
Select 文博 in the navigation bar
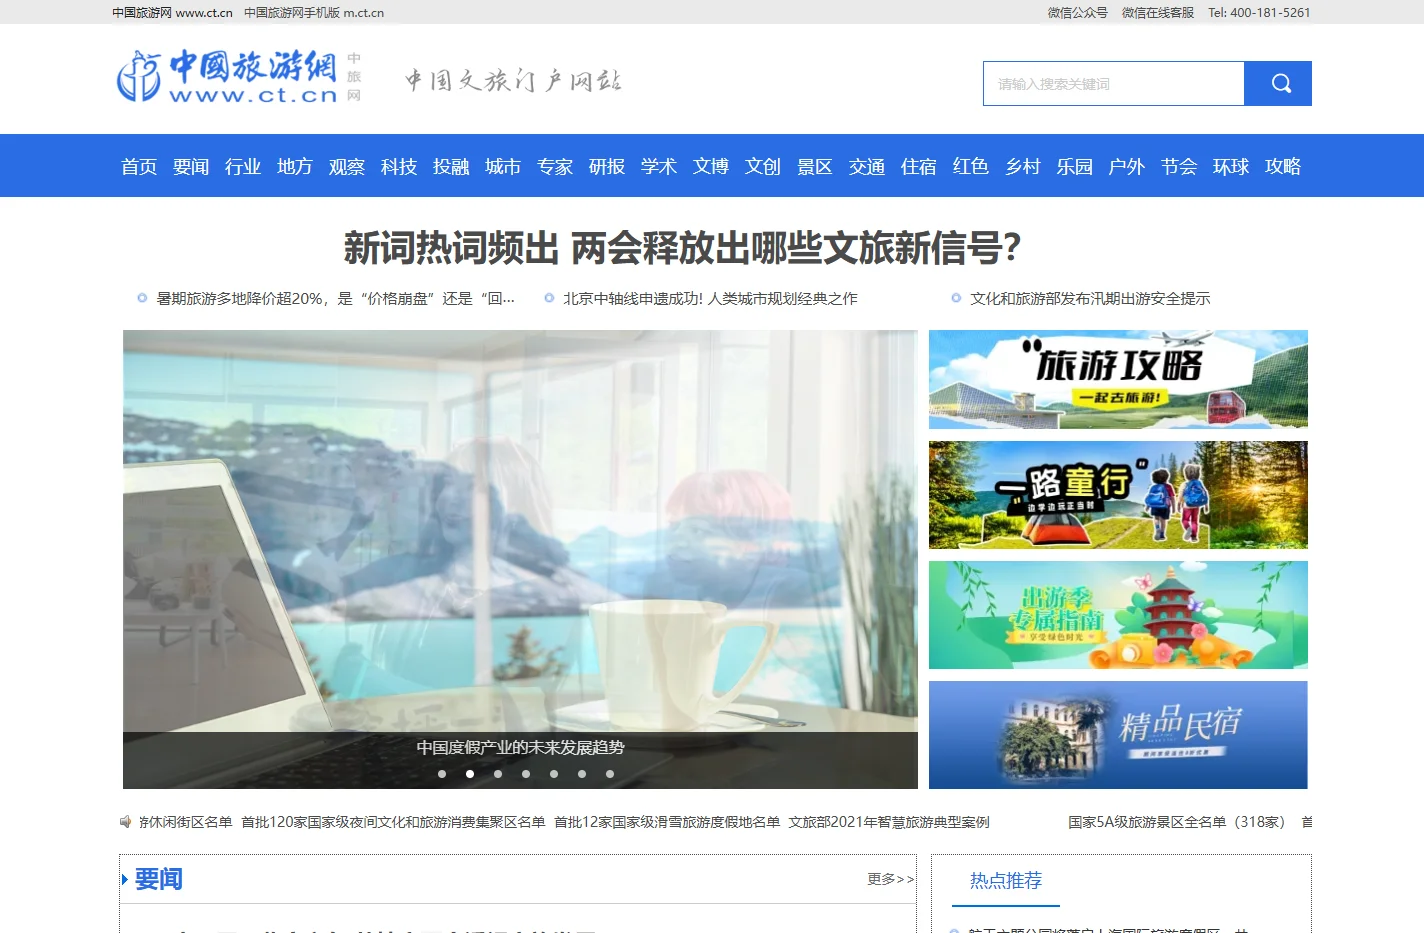[x=711, y=167]
